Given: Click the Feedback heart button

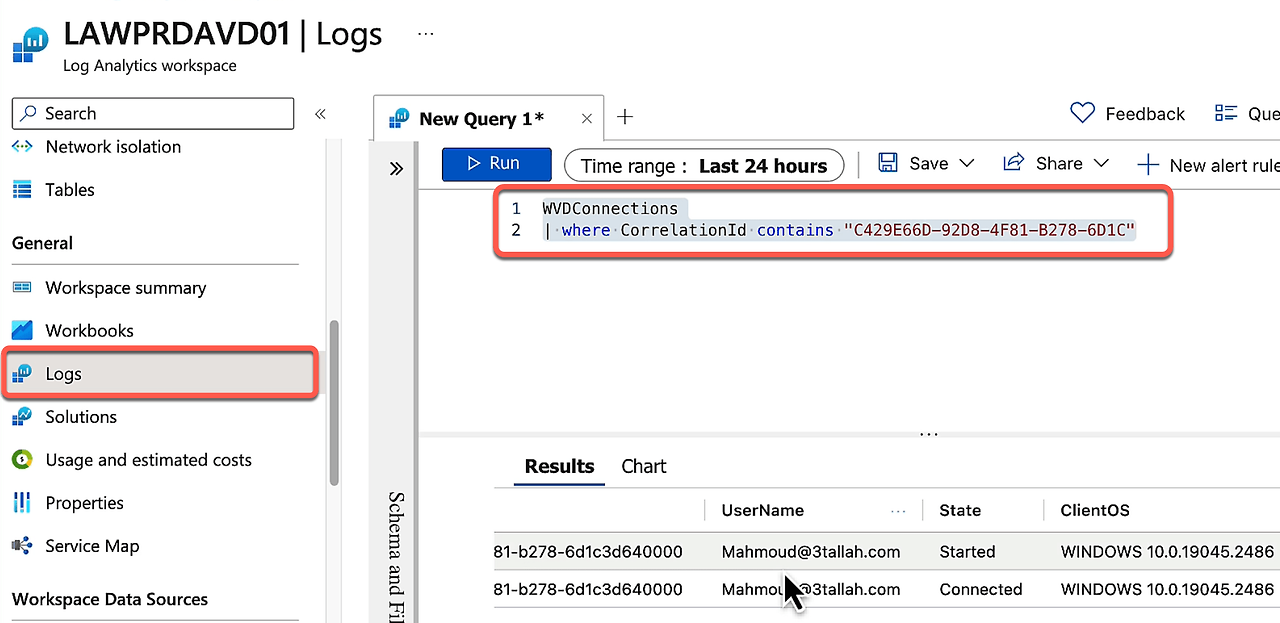Looking at the screenshot, I should click(x=1127, y=113).
